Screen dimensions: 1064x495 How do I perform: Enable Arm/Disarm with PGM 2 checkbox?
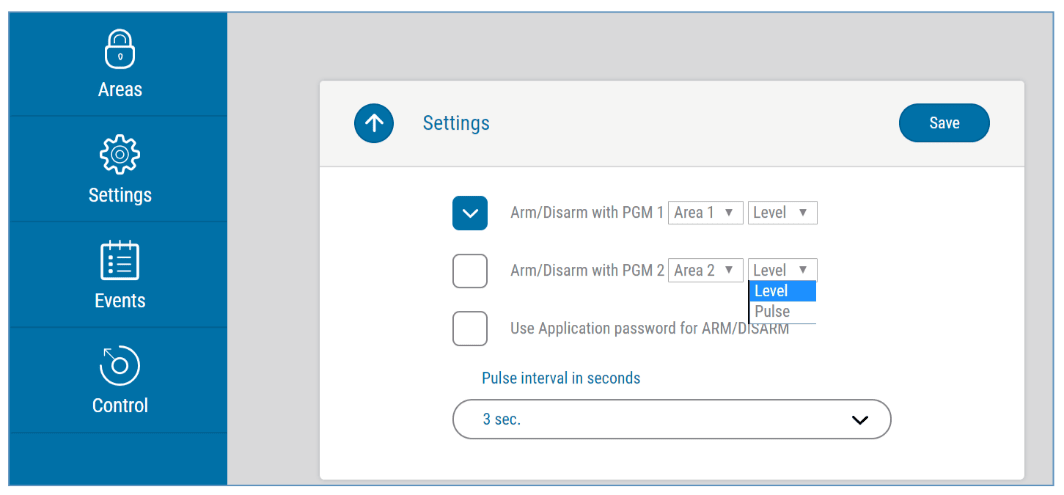pos(470,271)
